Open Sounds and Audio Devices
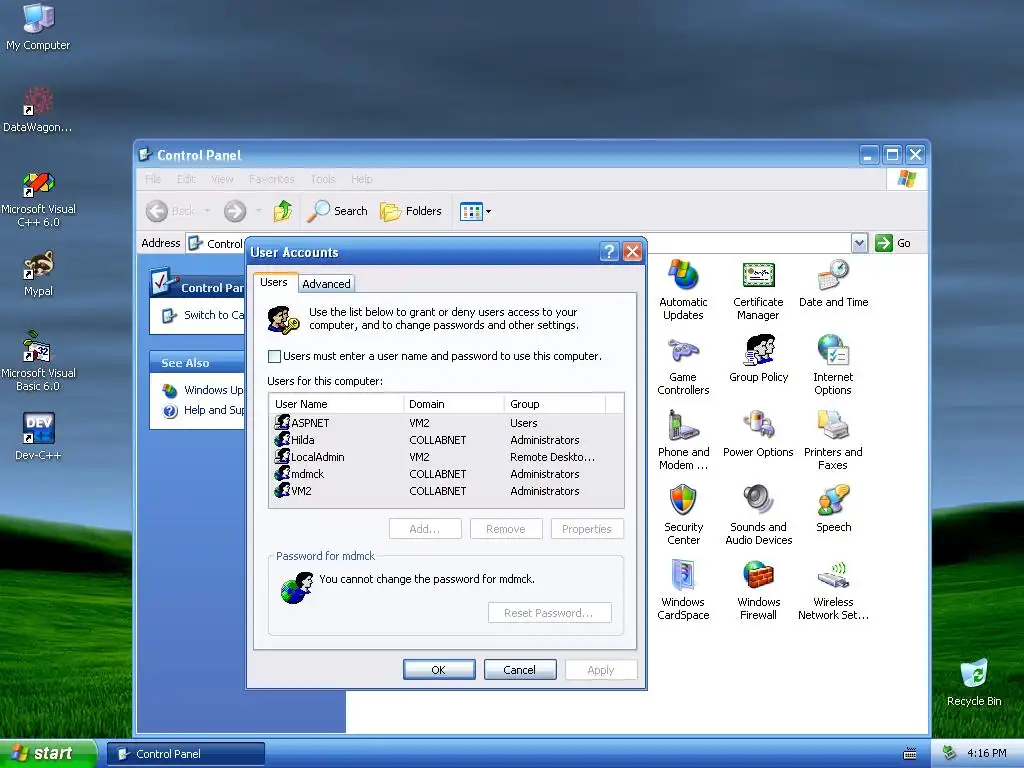 coord(758,515)
